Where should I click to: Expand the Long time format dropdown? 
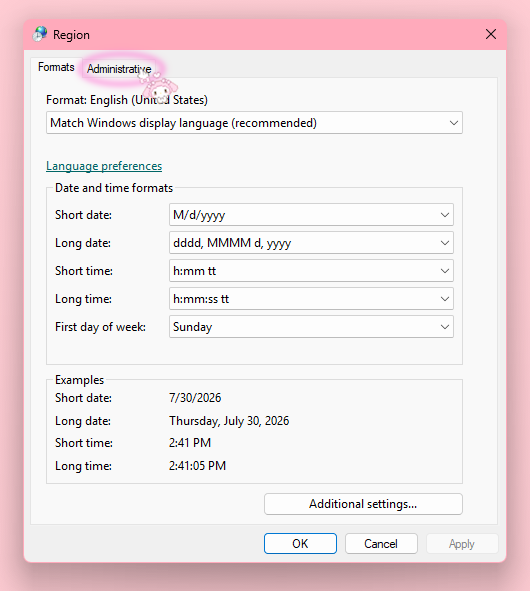click(x=311, y=299)
